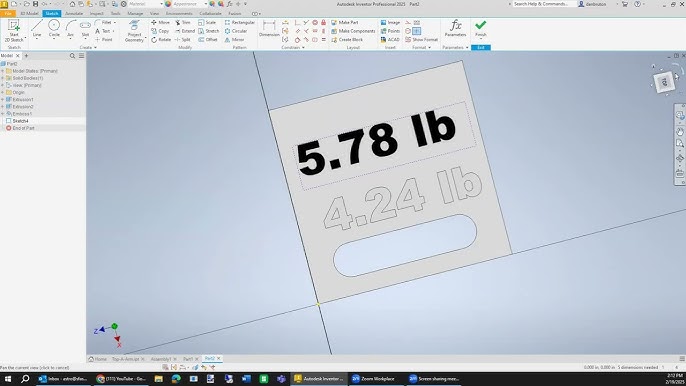Switch to the 3D Model ribbon tab
This screenshot has width=686, height=386.
tap(29, 14)
